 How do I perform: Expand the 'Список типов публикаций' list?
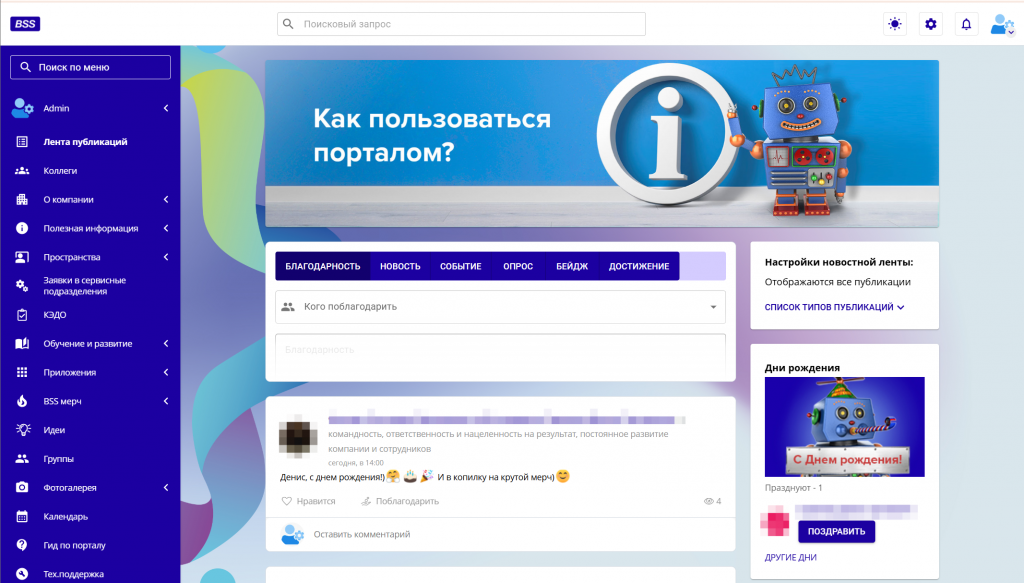(x=834, y=307)
